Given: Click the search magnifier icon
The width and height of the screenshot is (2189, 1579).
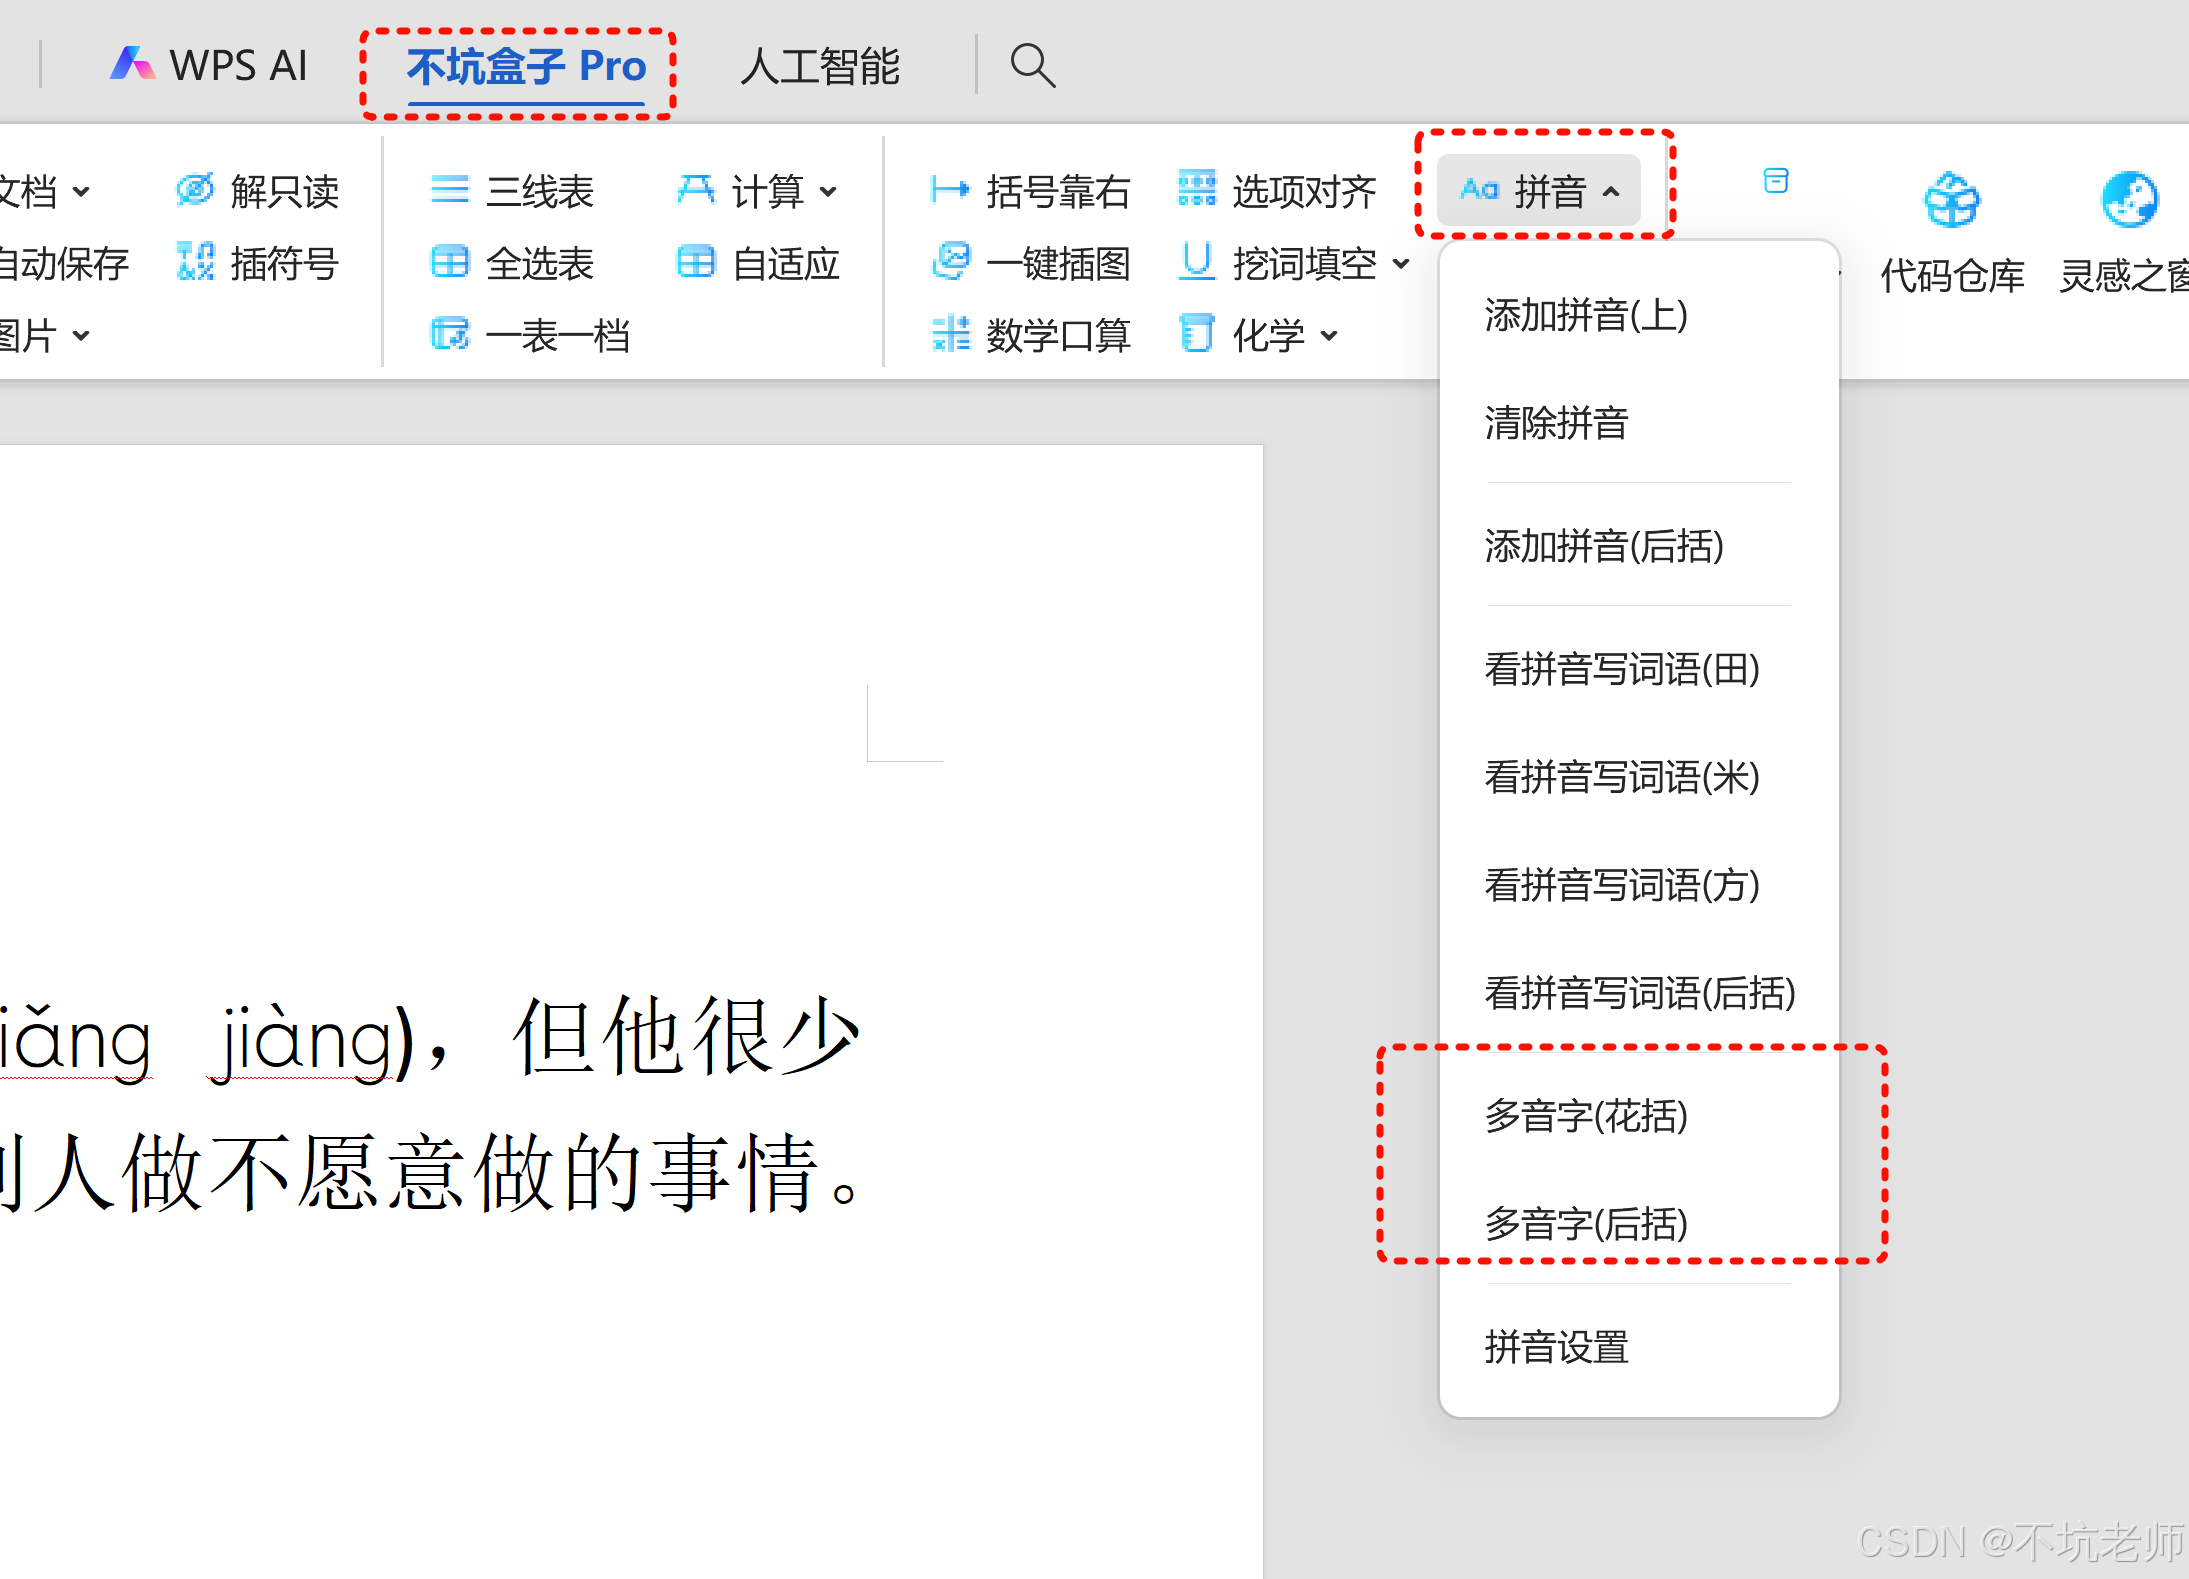Looking at the screenshot, I should (x=1032, y=66).
